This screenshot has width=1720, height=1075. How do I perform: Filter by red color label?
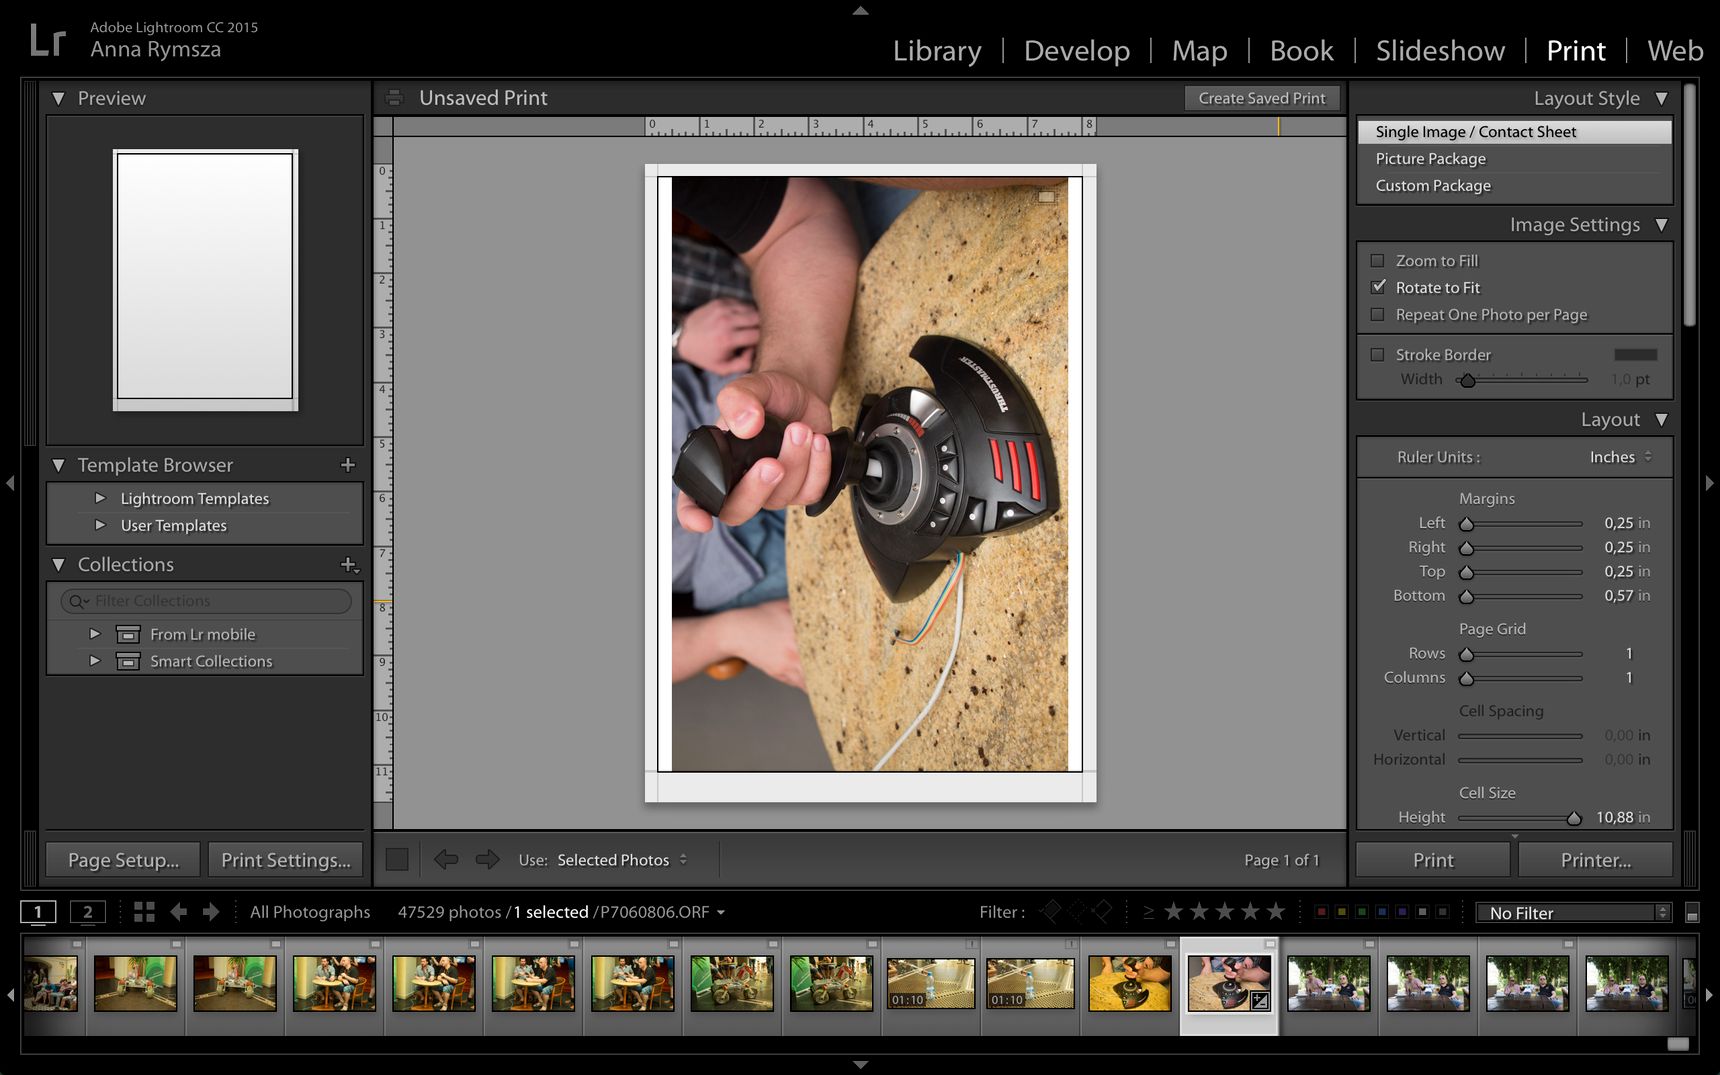pos(1322,912)
